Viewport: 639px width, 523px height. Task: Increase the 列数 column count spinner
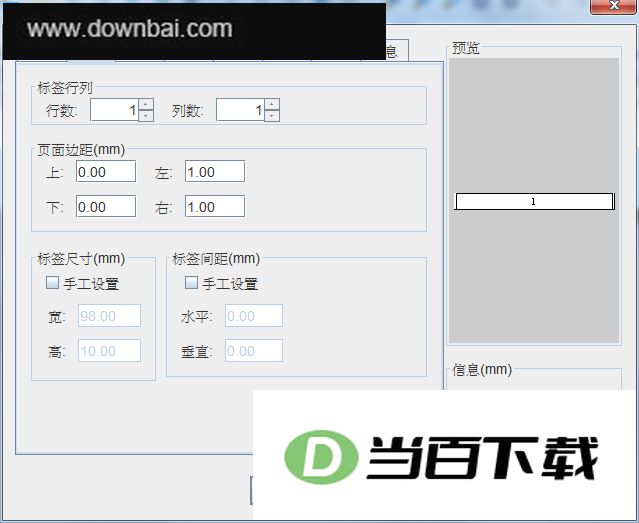click(x=272, y=104)
